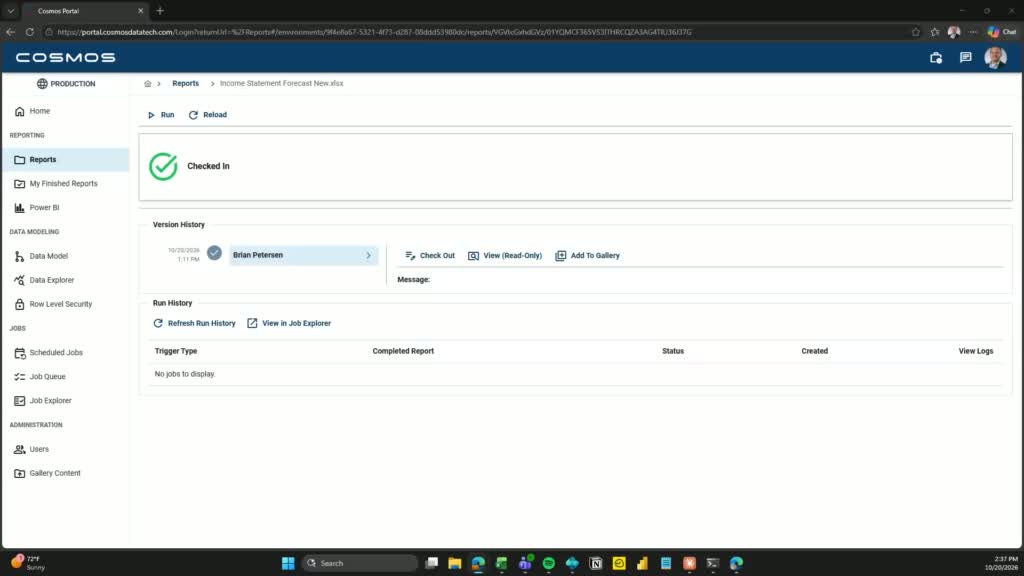This screenshot has width=1024, height=576.
Task: Open Microsoft Teams from taskbar
Action: pos(525,563)
